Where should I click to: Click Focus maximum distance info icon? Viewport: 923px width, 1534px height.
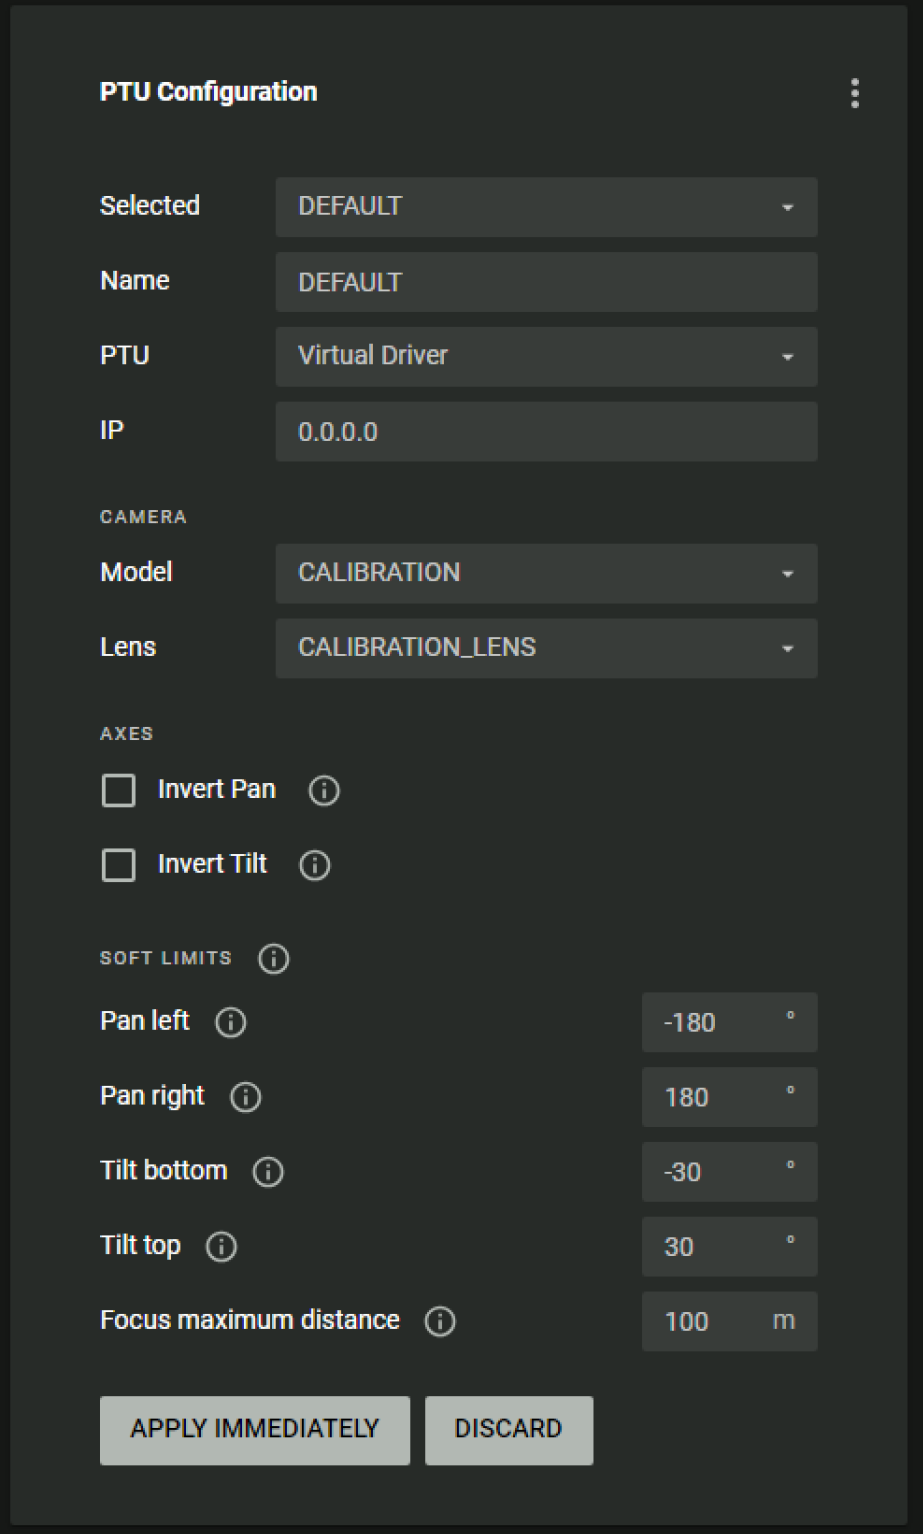440,1322
